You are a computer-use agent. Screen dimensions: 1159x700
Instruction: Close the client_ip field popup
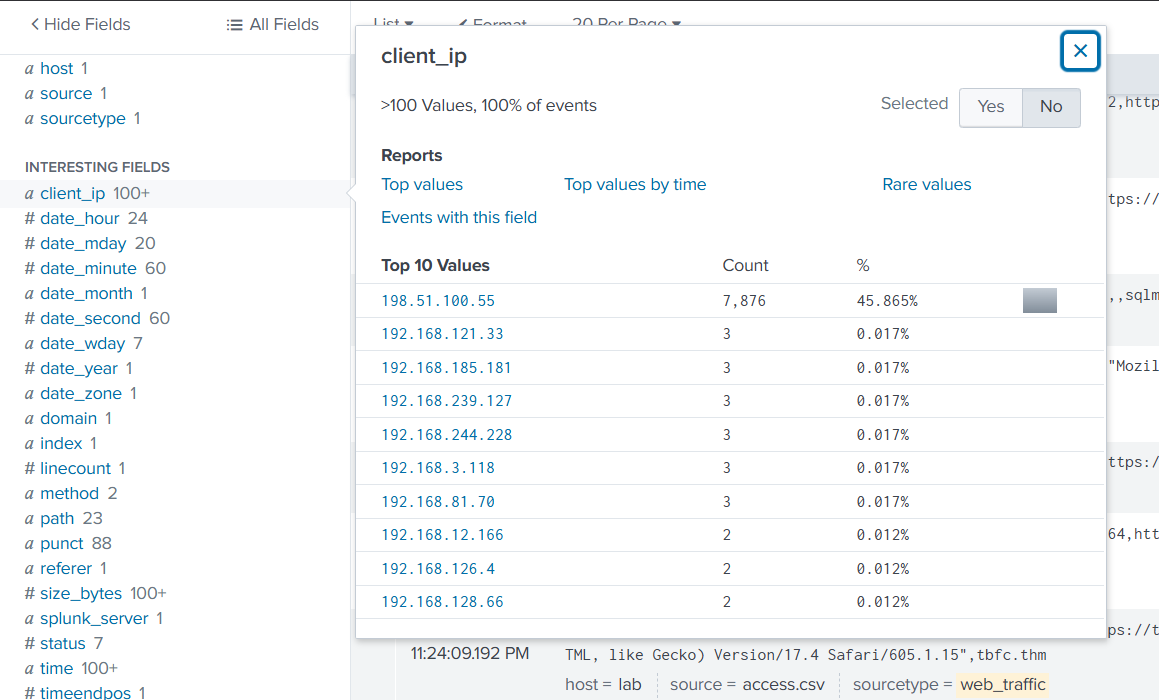[x=1080, y=51]
